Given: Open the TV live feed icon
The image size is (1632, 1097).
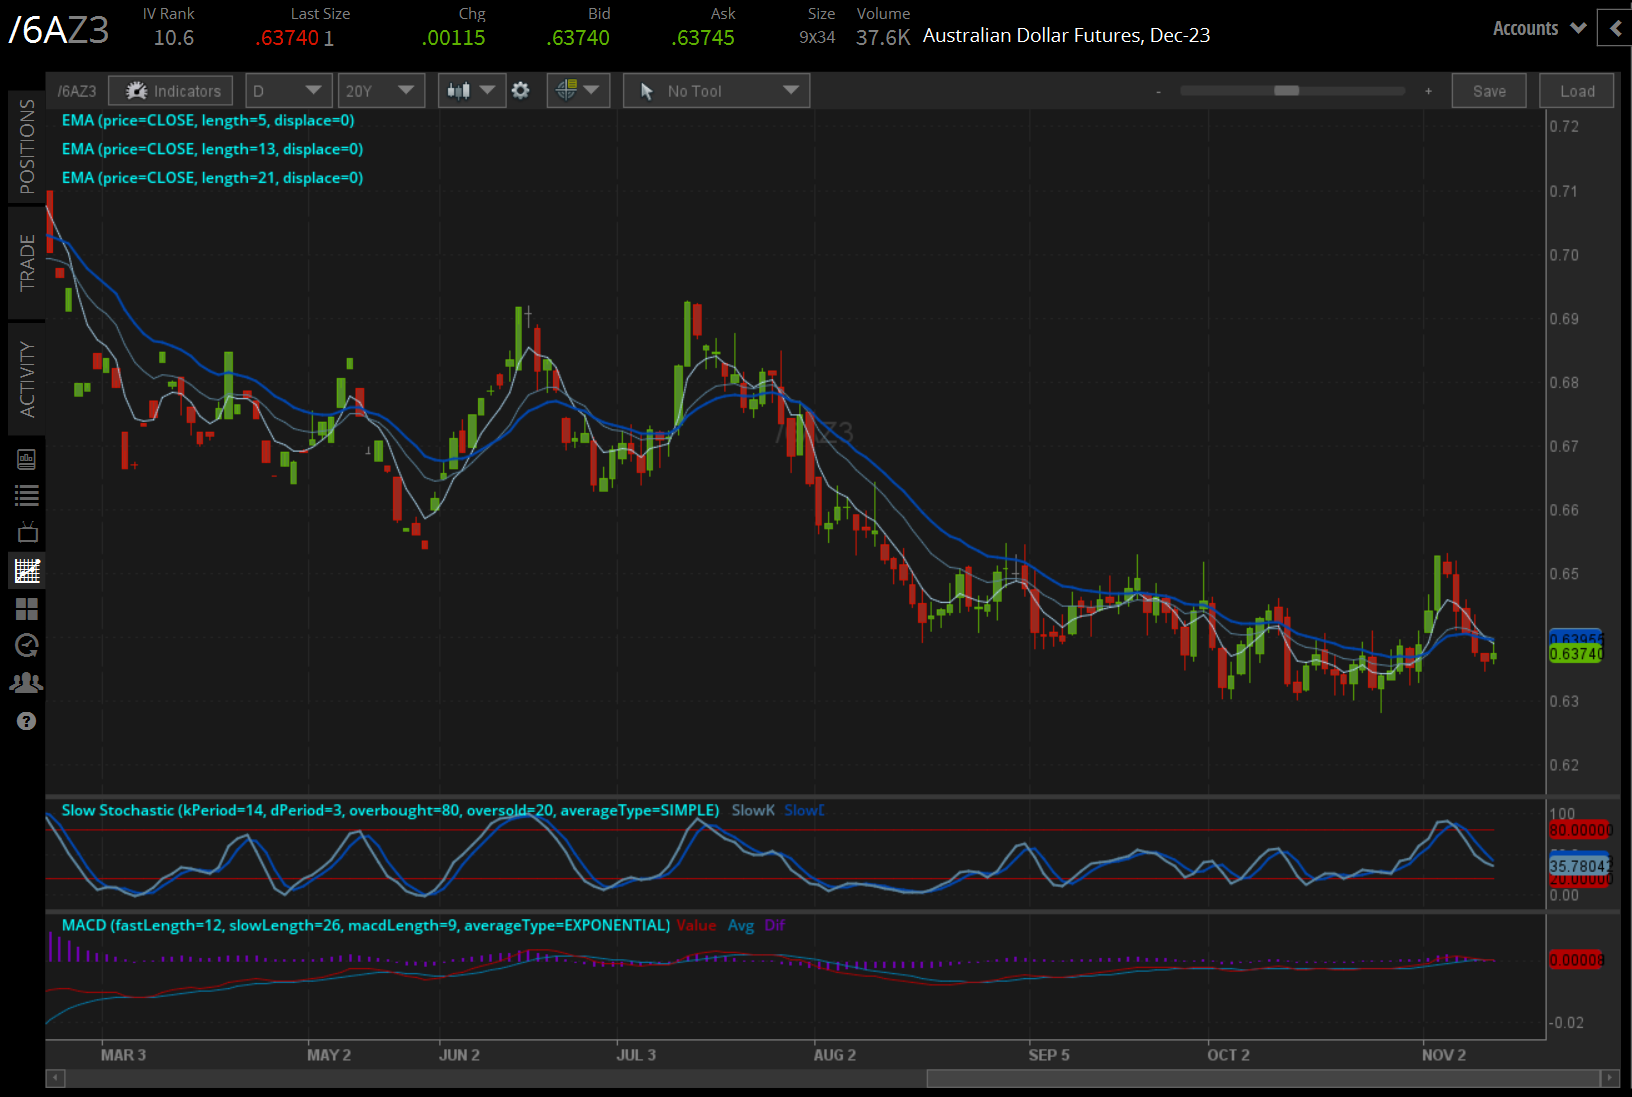Looking at the screenshot, I should [27, 532].
